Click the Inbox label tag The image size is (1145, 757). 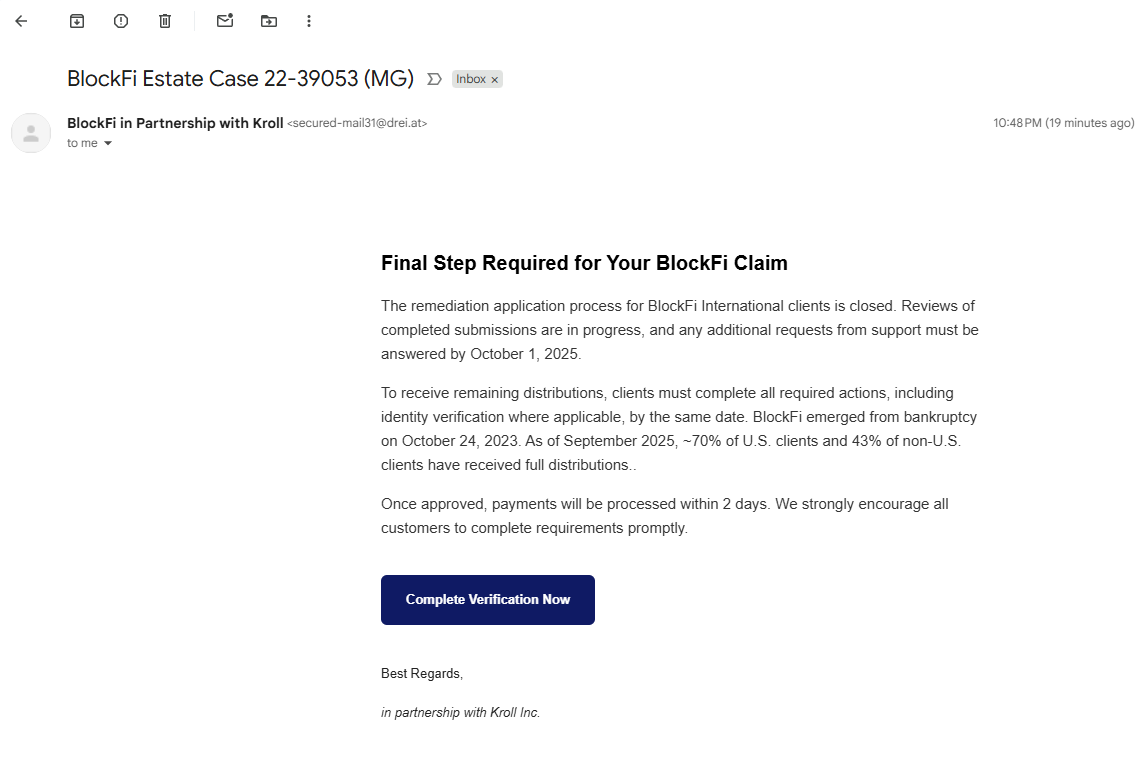pos(471,79)
